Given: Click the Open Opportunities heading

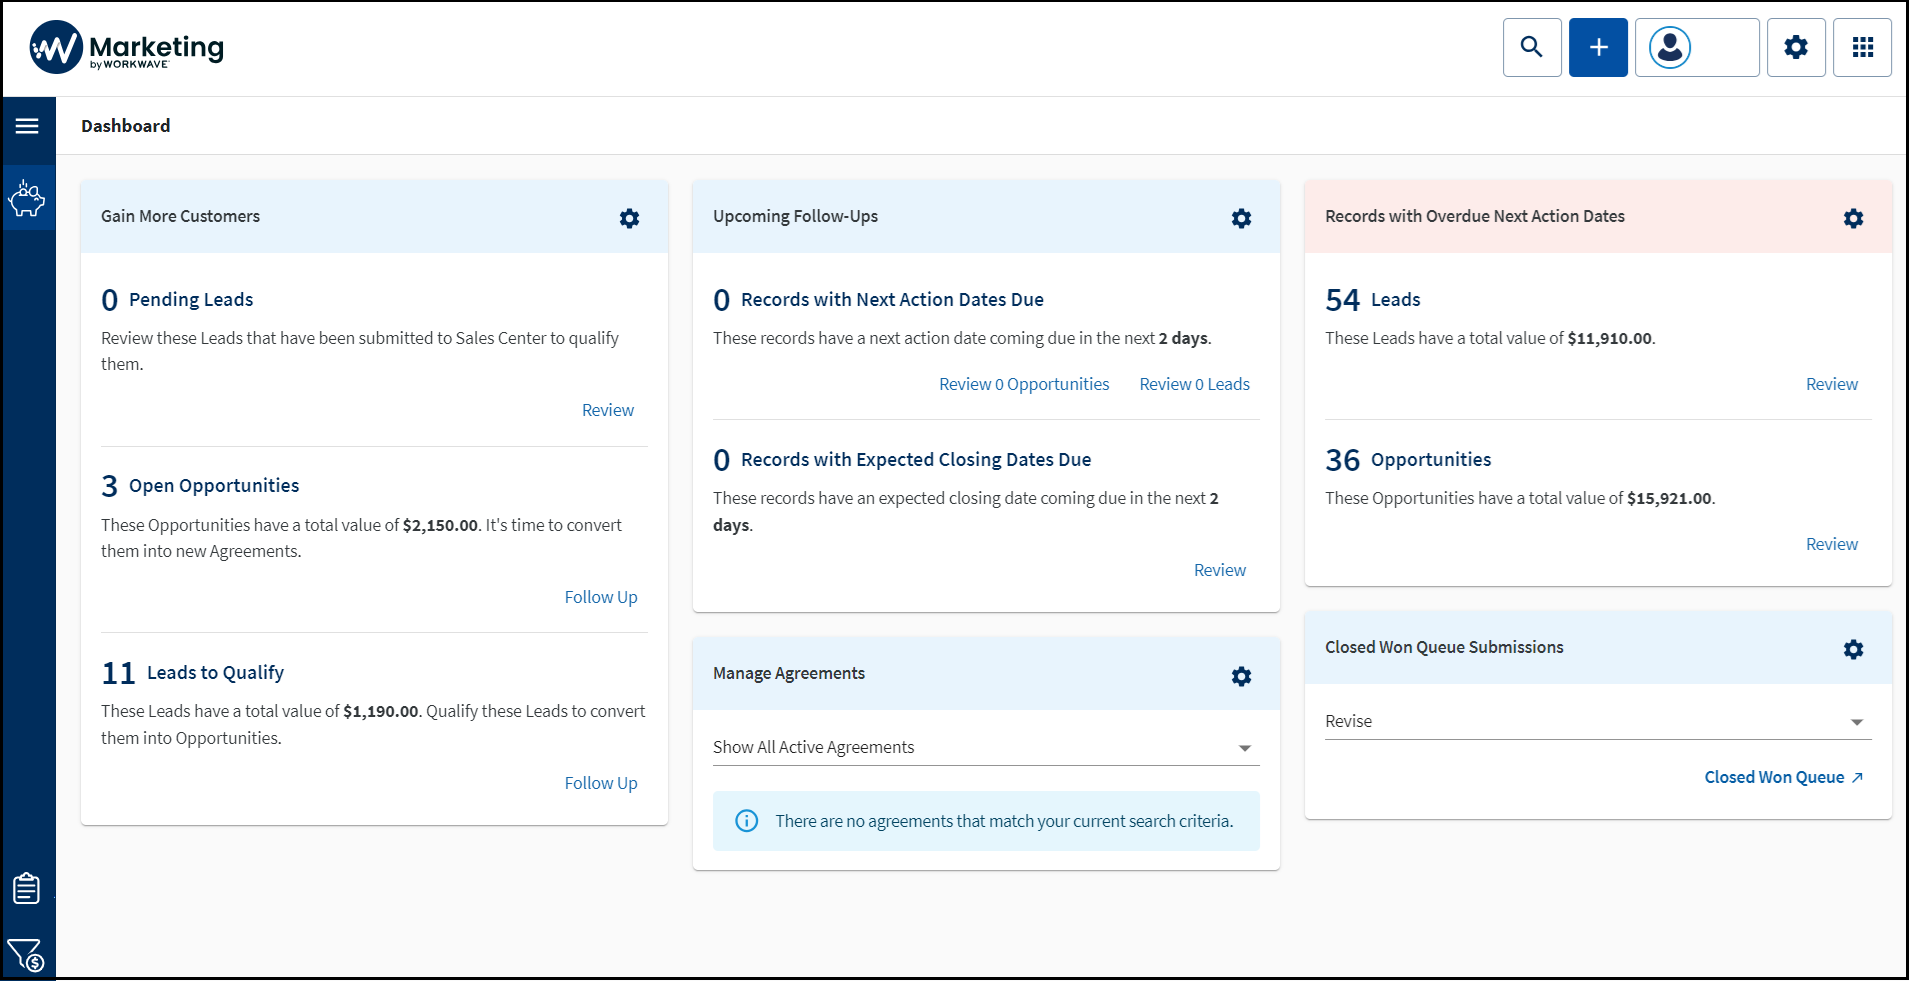Looking at the screenshot, I should (214, 485).
